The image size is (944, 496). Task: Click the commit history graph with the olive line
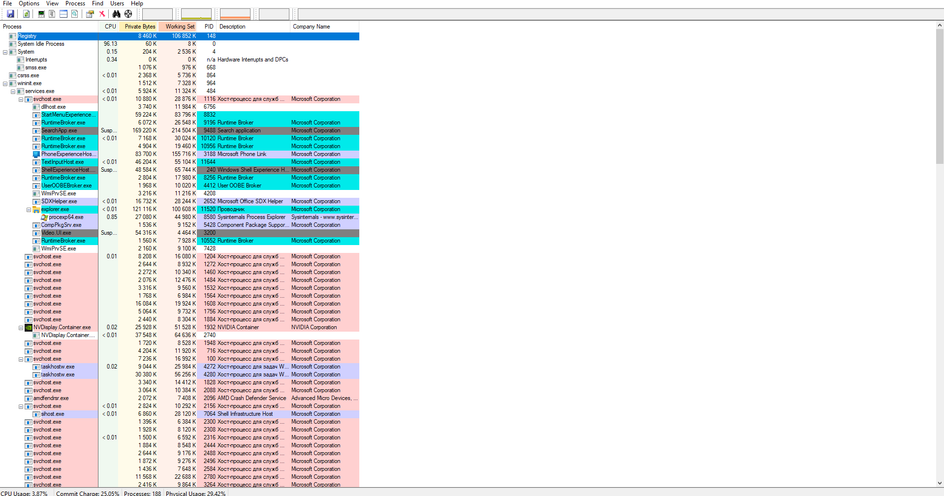pyautogui.click(x=196, y=14)
